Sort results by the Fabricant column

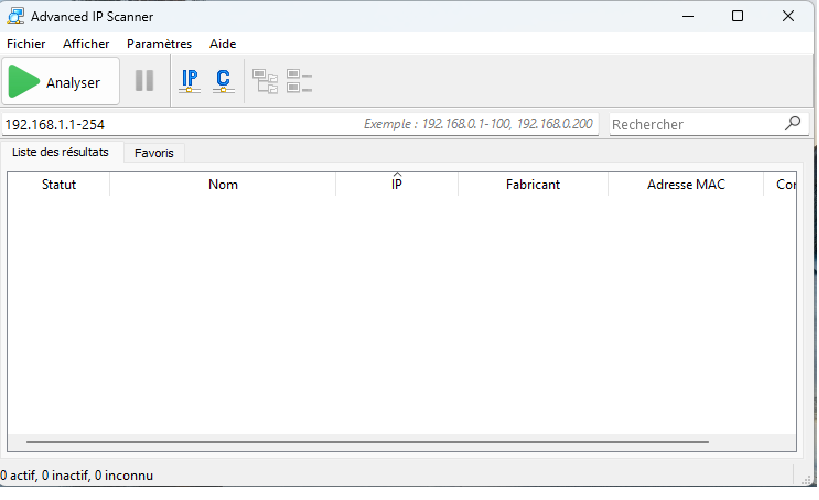[533, 184]
